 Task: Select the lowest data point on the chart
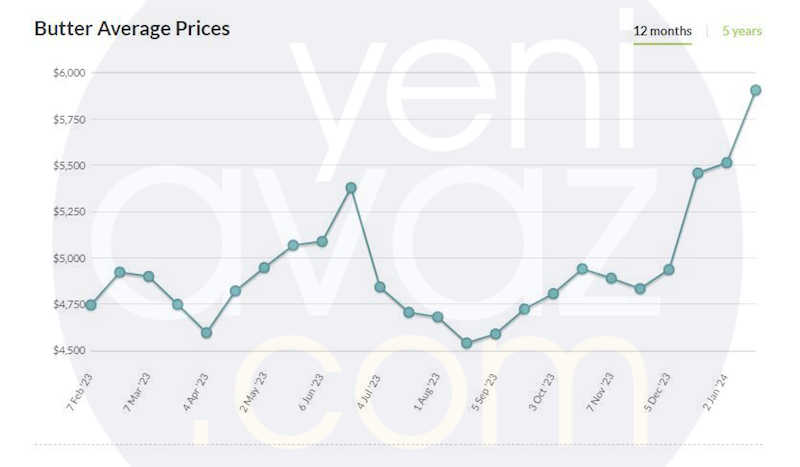point(467,343)
